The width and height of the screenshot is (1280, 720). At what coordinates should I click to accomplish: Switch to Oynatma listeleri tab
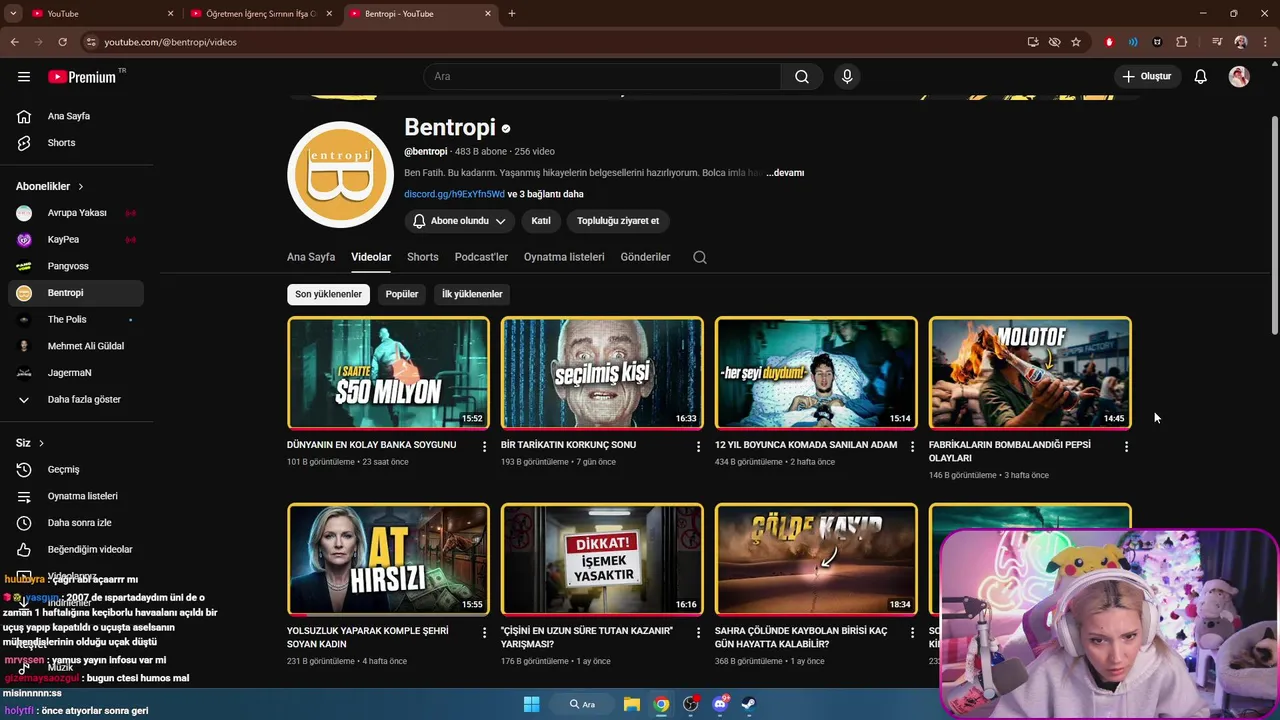(x=564, y=257)
